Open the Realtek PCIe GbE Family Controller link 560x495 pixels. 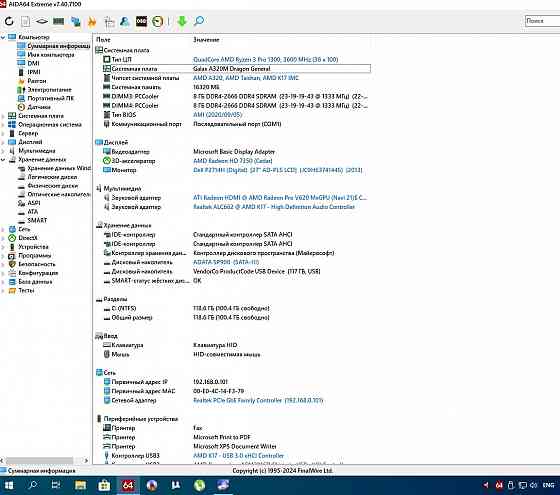[258, 400]
